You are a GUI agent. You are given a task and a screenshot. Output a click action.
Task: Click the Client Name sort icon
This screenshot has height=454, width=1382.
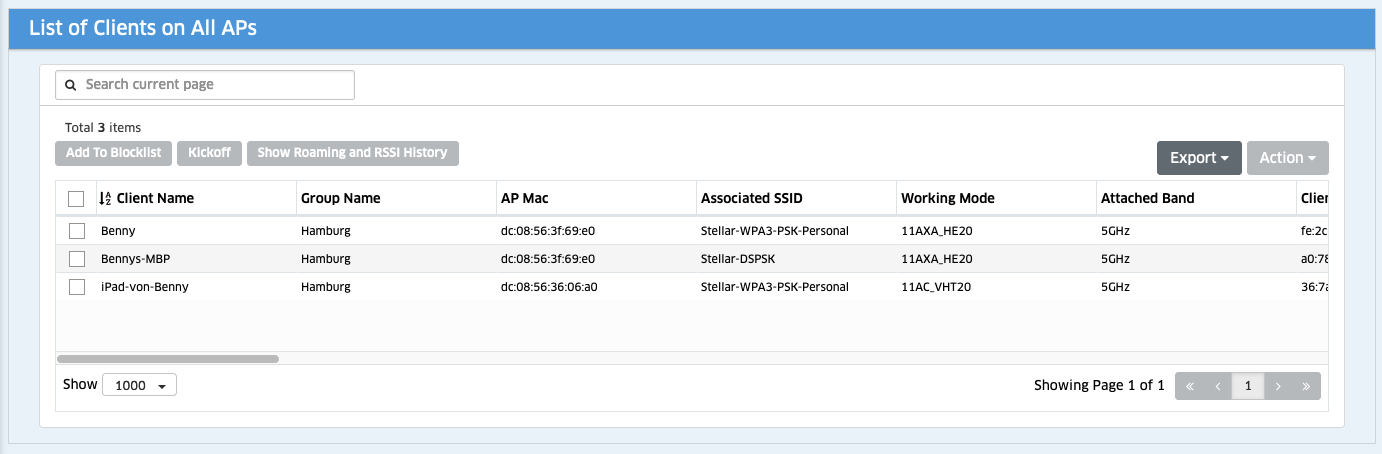(105, 198)
